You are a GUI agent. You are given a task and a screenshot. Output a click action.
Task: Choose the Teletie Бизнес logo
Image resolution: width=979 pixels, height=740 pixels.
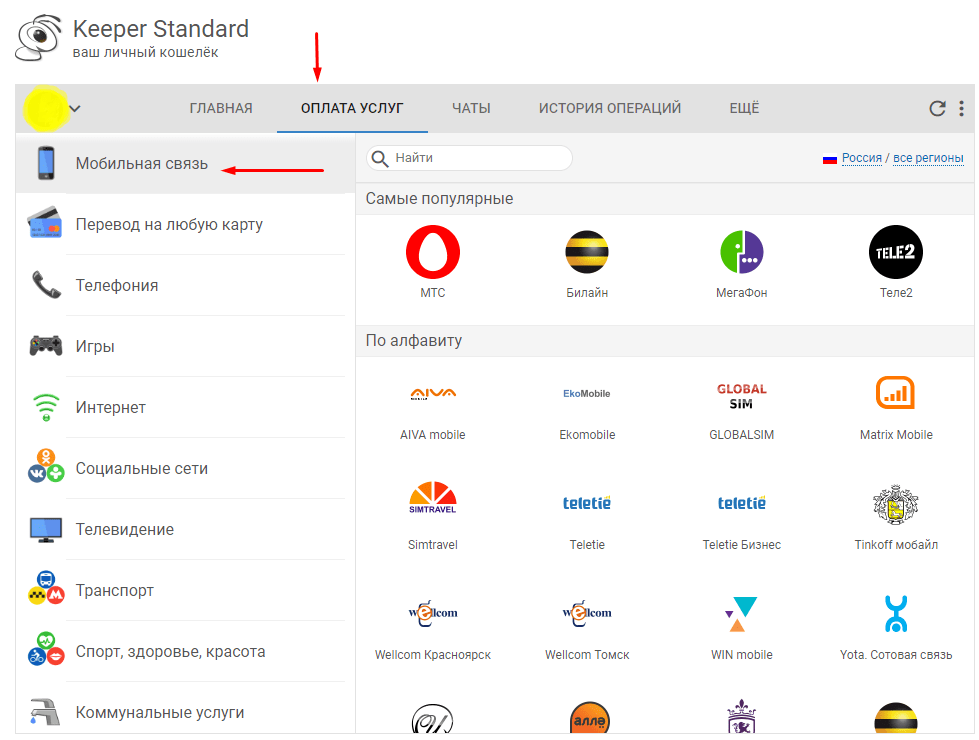pyautogui.click(x=742, y=503)
